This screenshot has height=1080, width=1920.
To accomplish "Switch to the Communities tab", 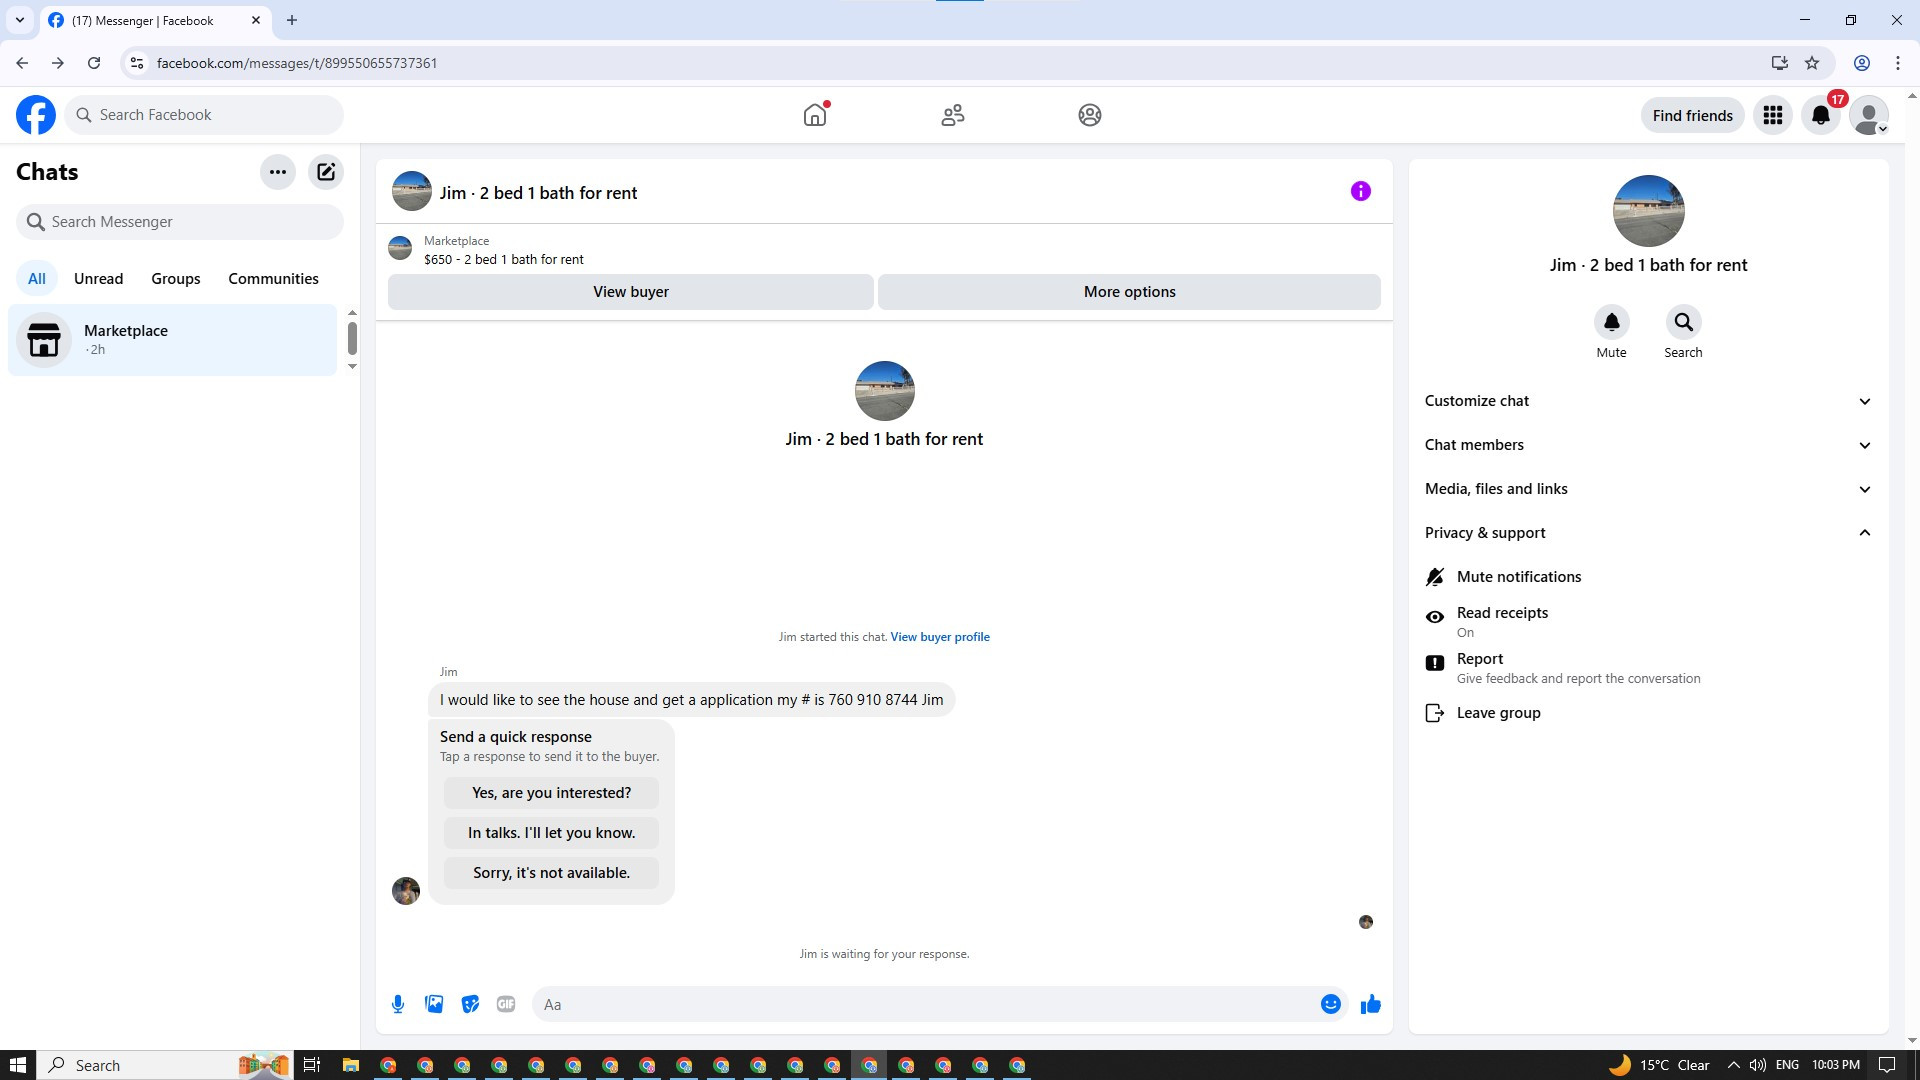I will click(x=273, y=279).
